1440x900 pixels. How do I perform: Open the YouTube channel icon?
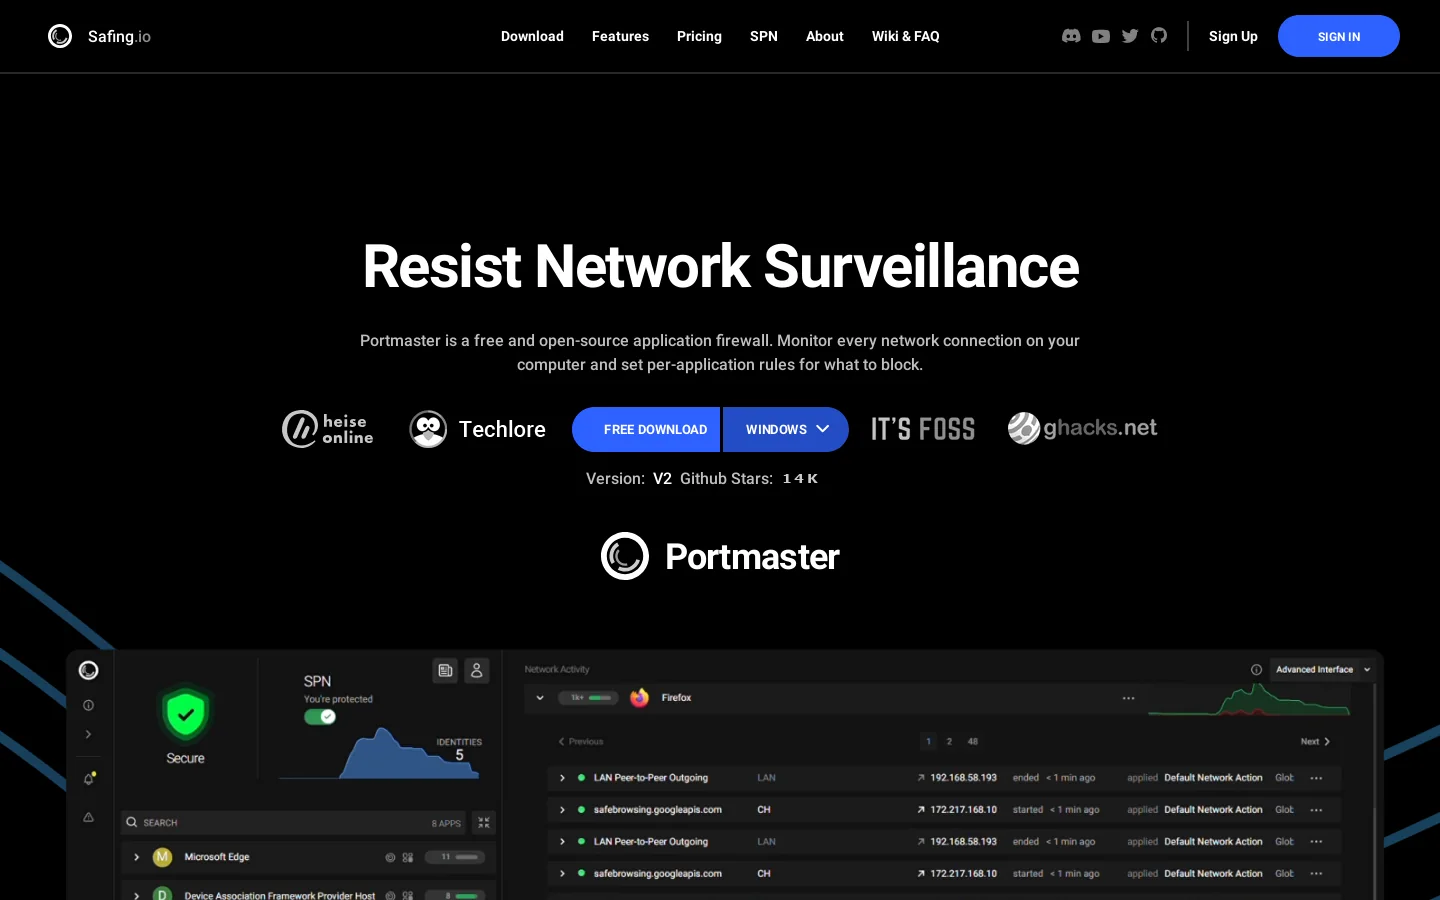coord(1101,36)
